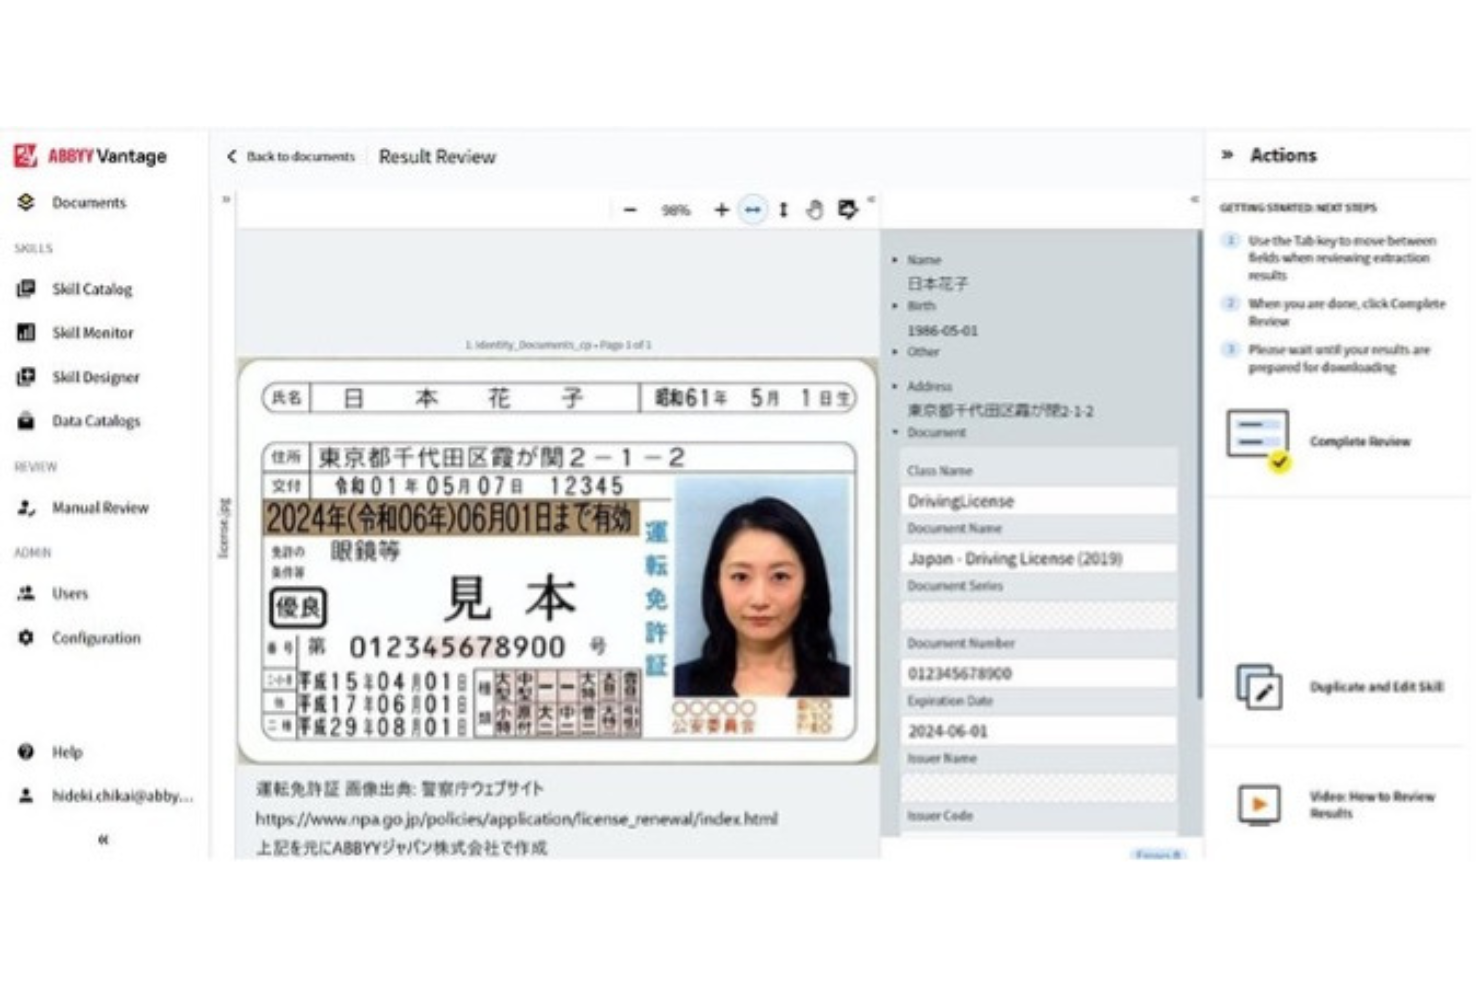Screen dimensions: 1480x987
Task: Collapse the image viewer pane chevron
Action: pyautogui.click(x=872, y=199)
